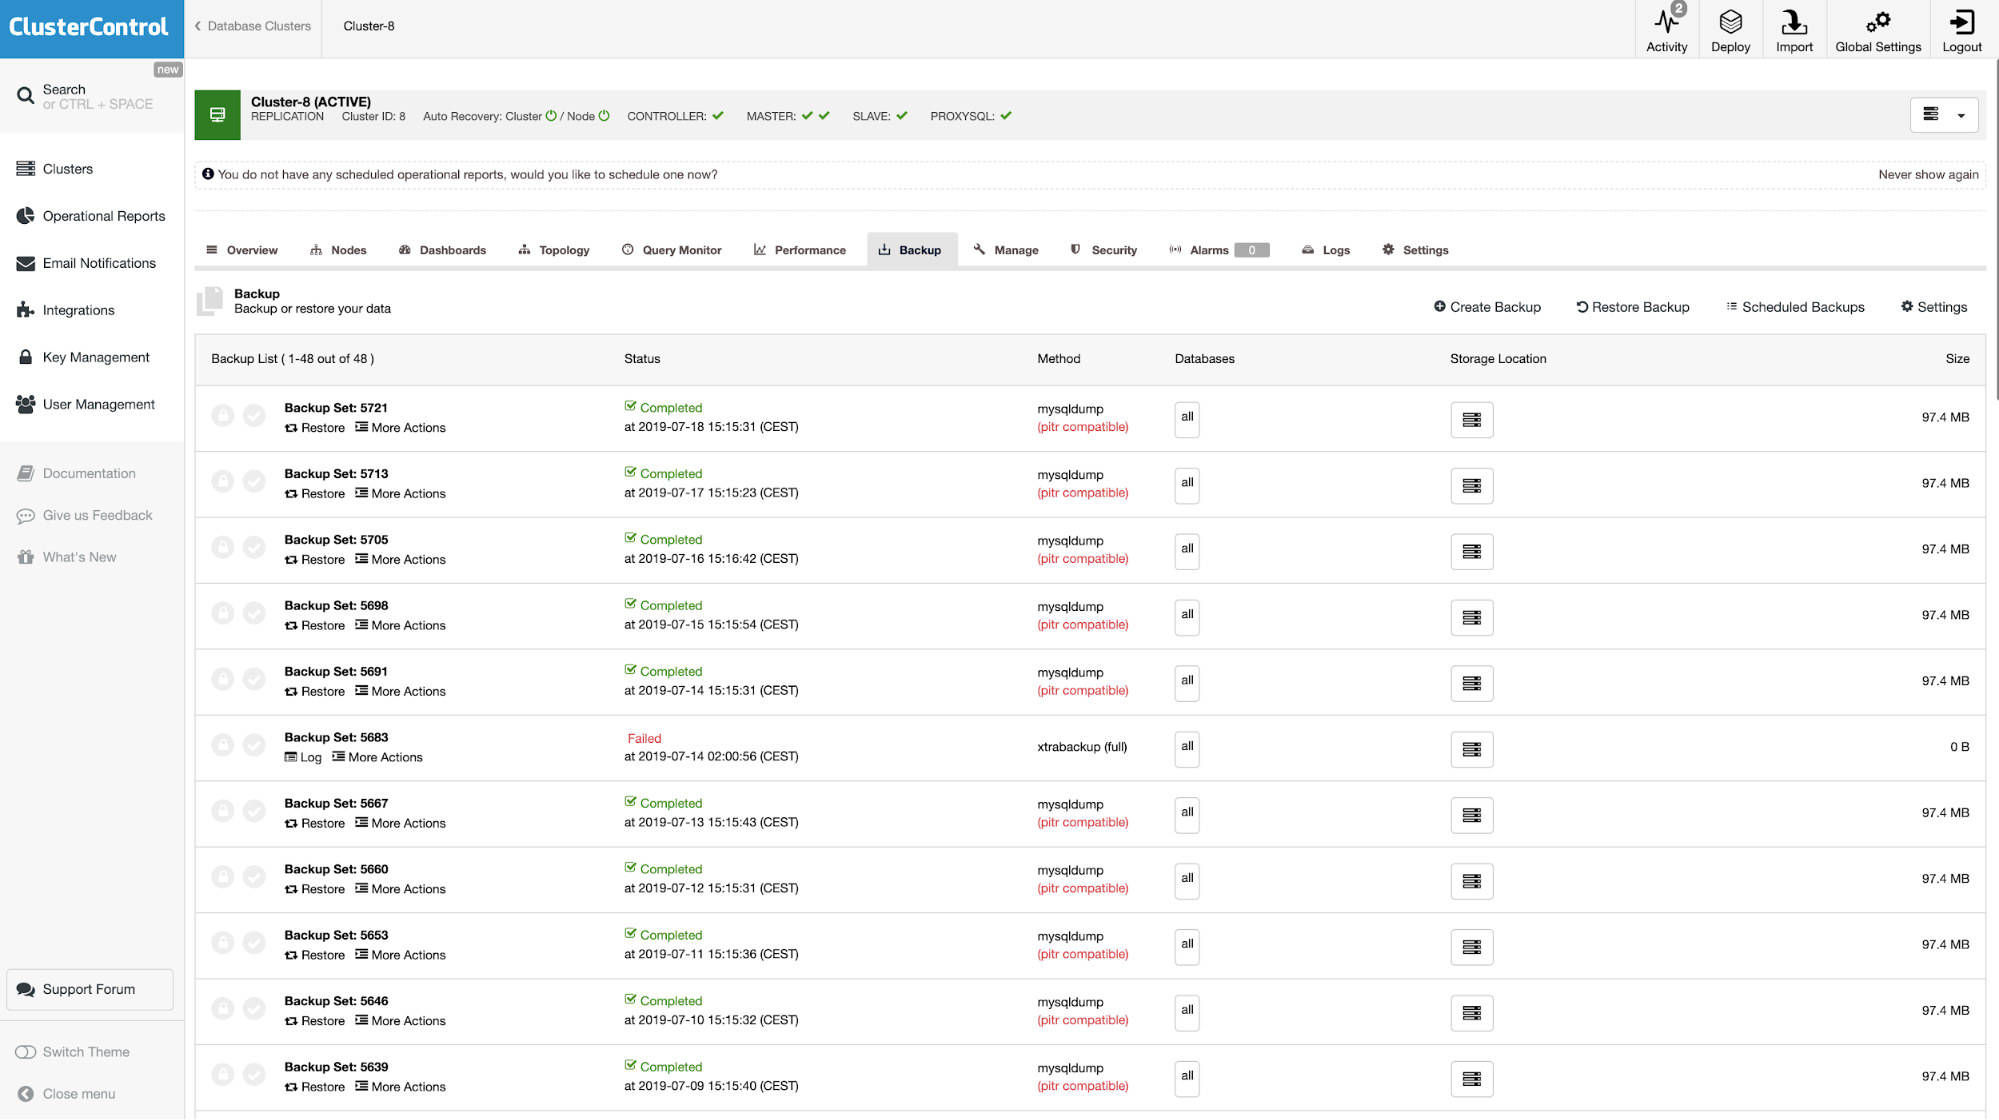Open the Manage tab
This screenshot has width=1999, height=1120.
[x=1007, y=250]
